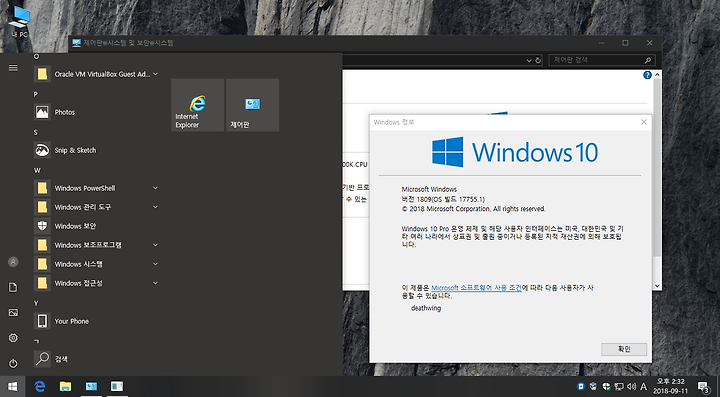Viewport: 720px width, 397px height.
Task: Click refresh button in Control Panel address bar
Action: coord(538,60)
